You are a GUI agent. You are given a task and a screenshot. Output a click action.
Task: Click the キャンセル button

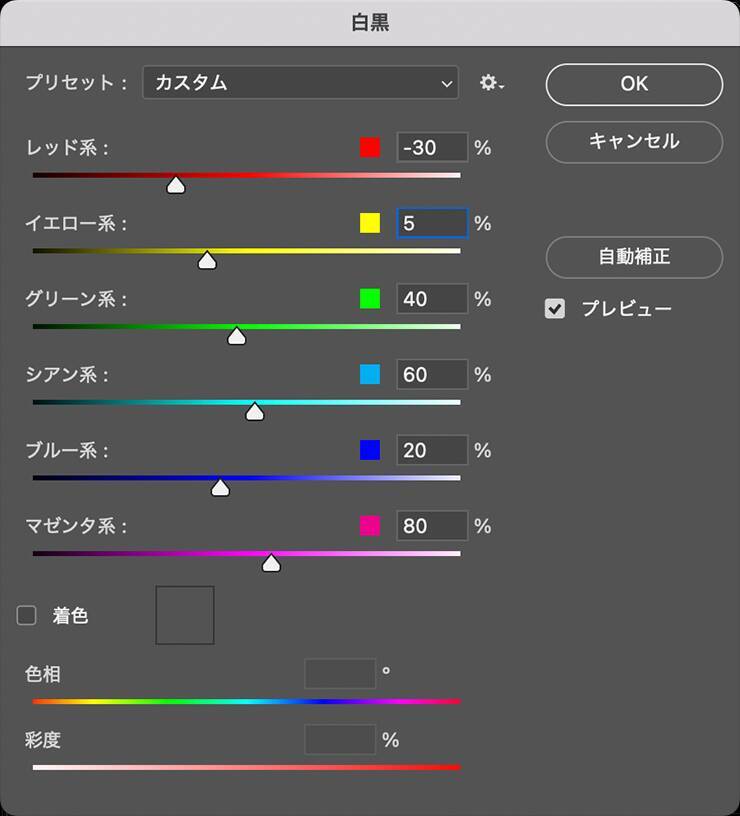[x=634, y=142]
